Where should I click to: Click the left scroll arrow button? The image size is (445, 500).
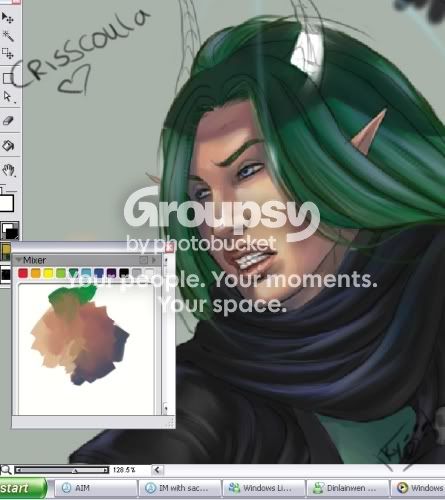157,470
